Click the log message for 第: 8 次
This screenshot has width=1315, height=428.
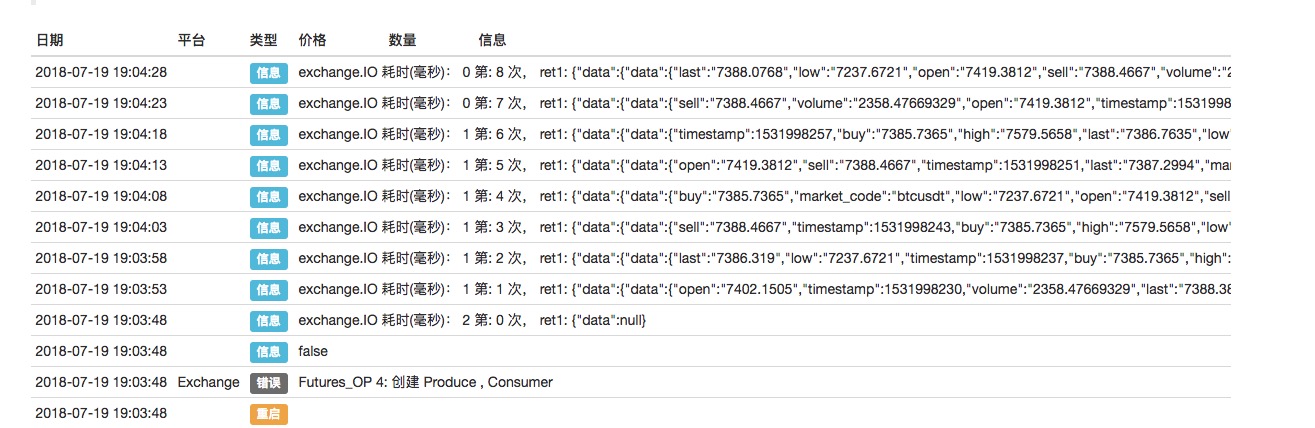pyautogui.click(x=760, y=72)
